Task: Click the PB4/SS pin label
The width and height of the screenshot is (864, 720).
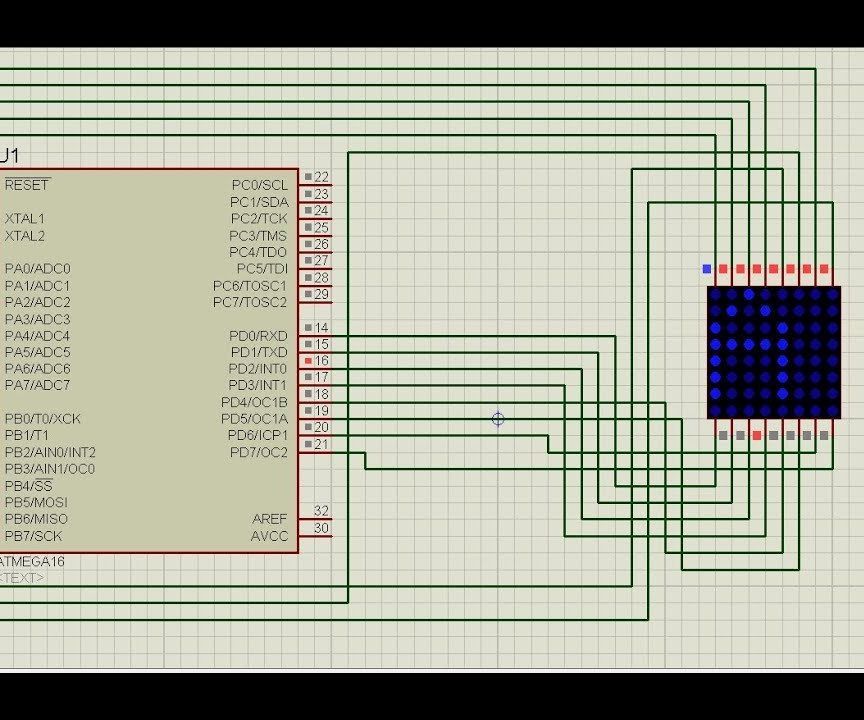Action: click(x=29, y=486)
